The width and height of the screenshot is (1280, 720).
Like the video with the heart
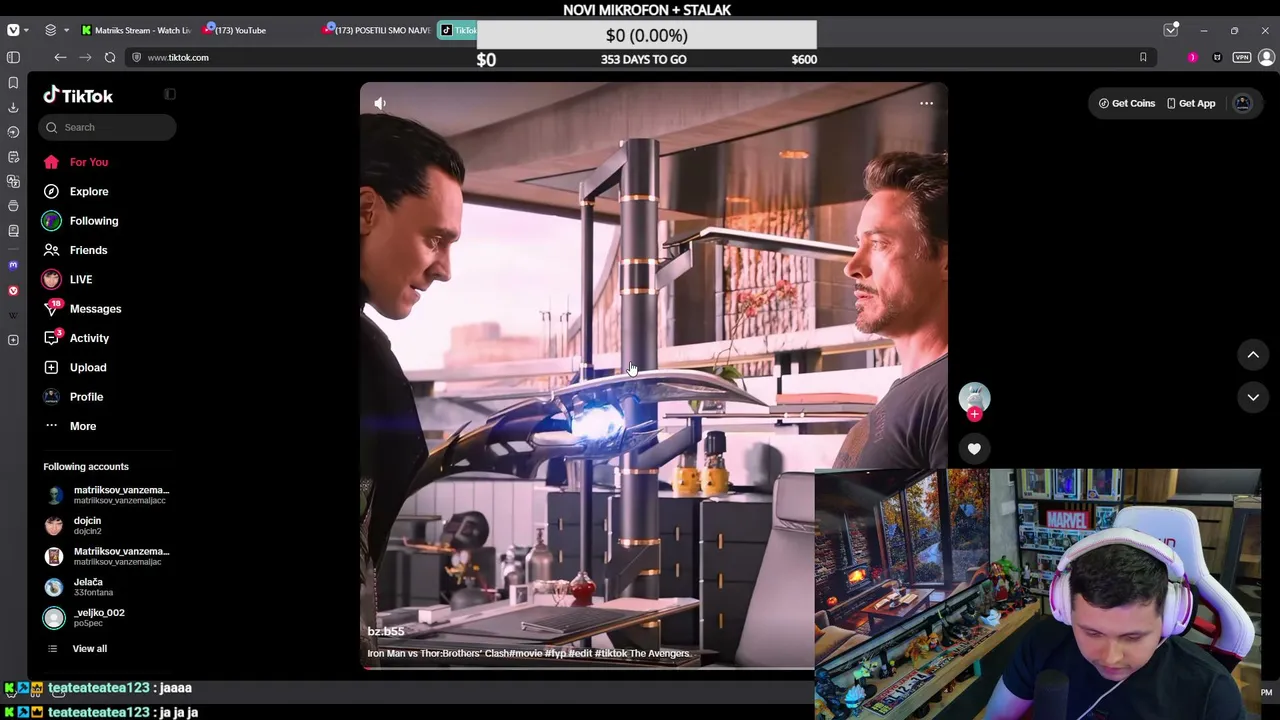click(x=974, y=449)
